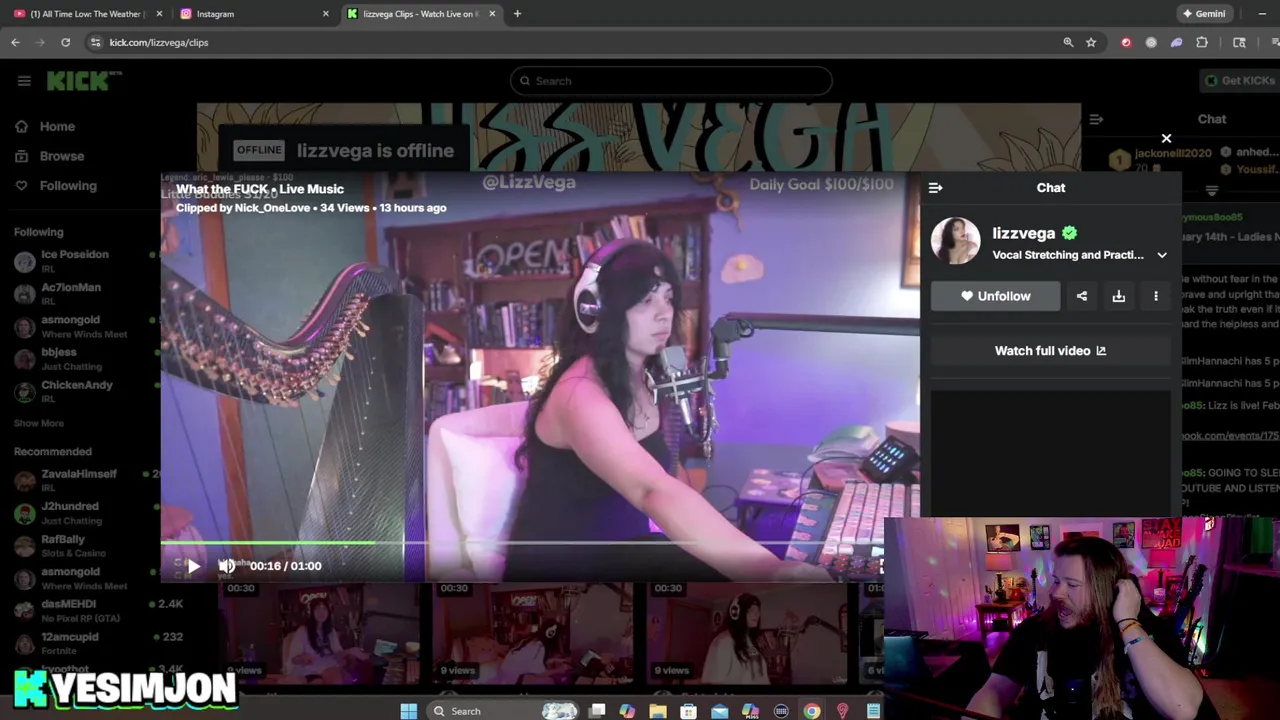Collapse background chat panel arrow icon
This screenshot has height=720, width=1280.
(x=1096, y=119)
